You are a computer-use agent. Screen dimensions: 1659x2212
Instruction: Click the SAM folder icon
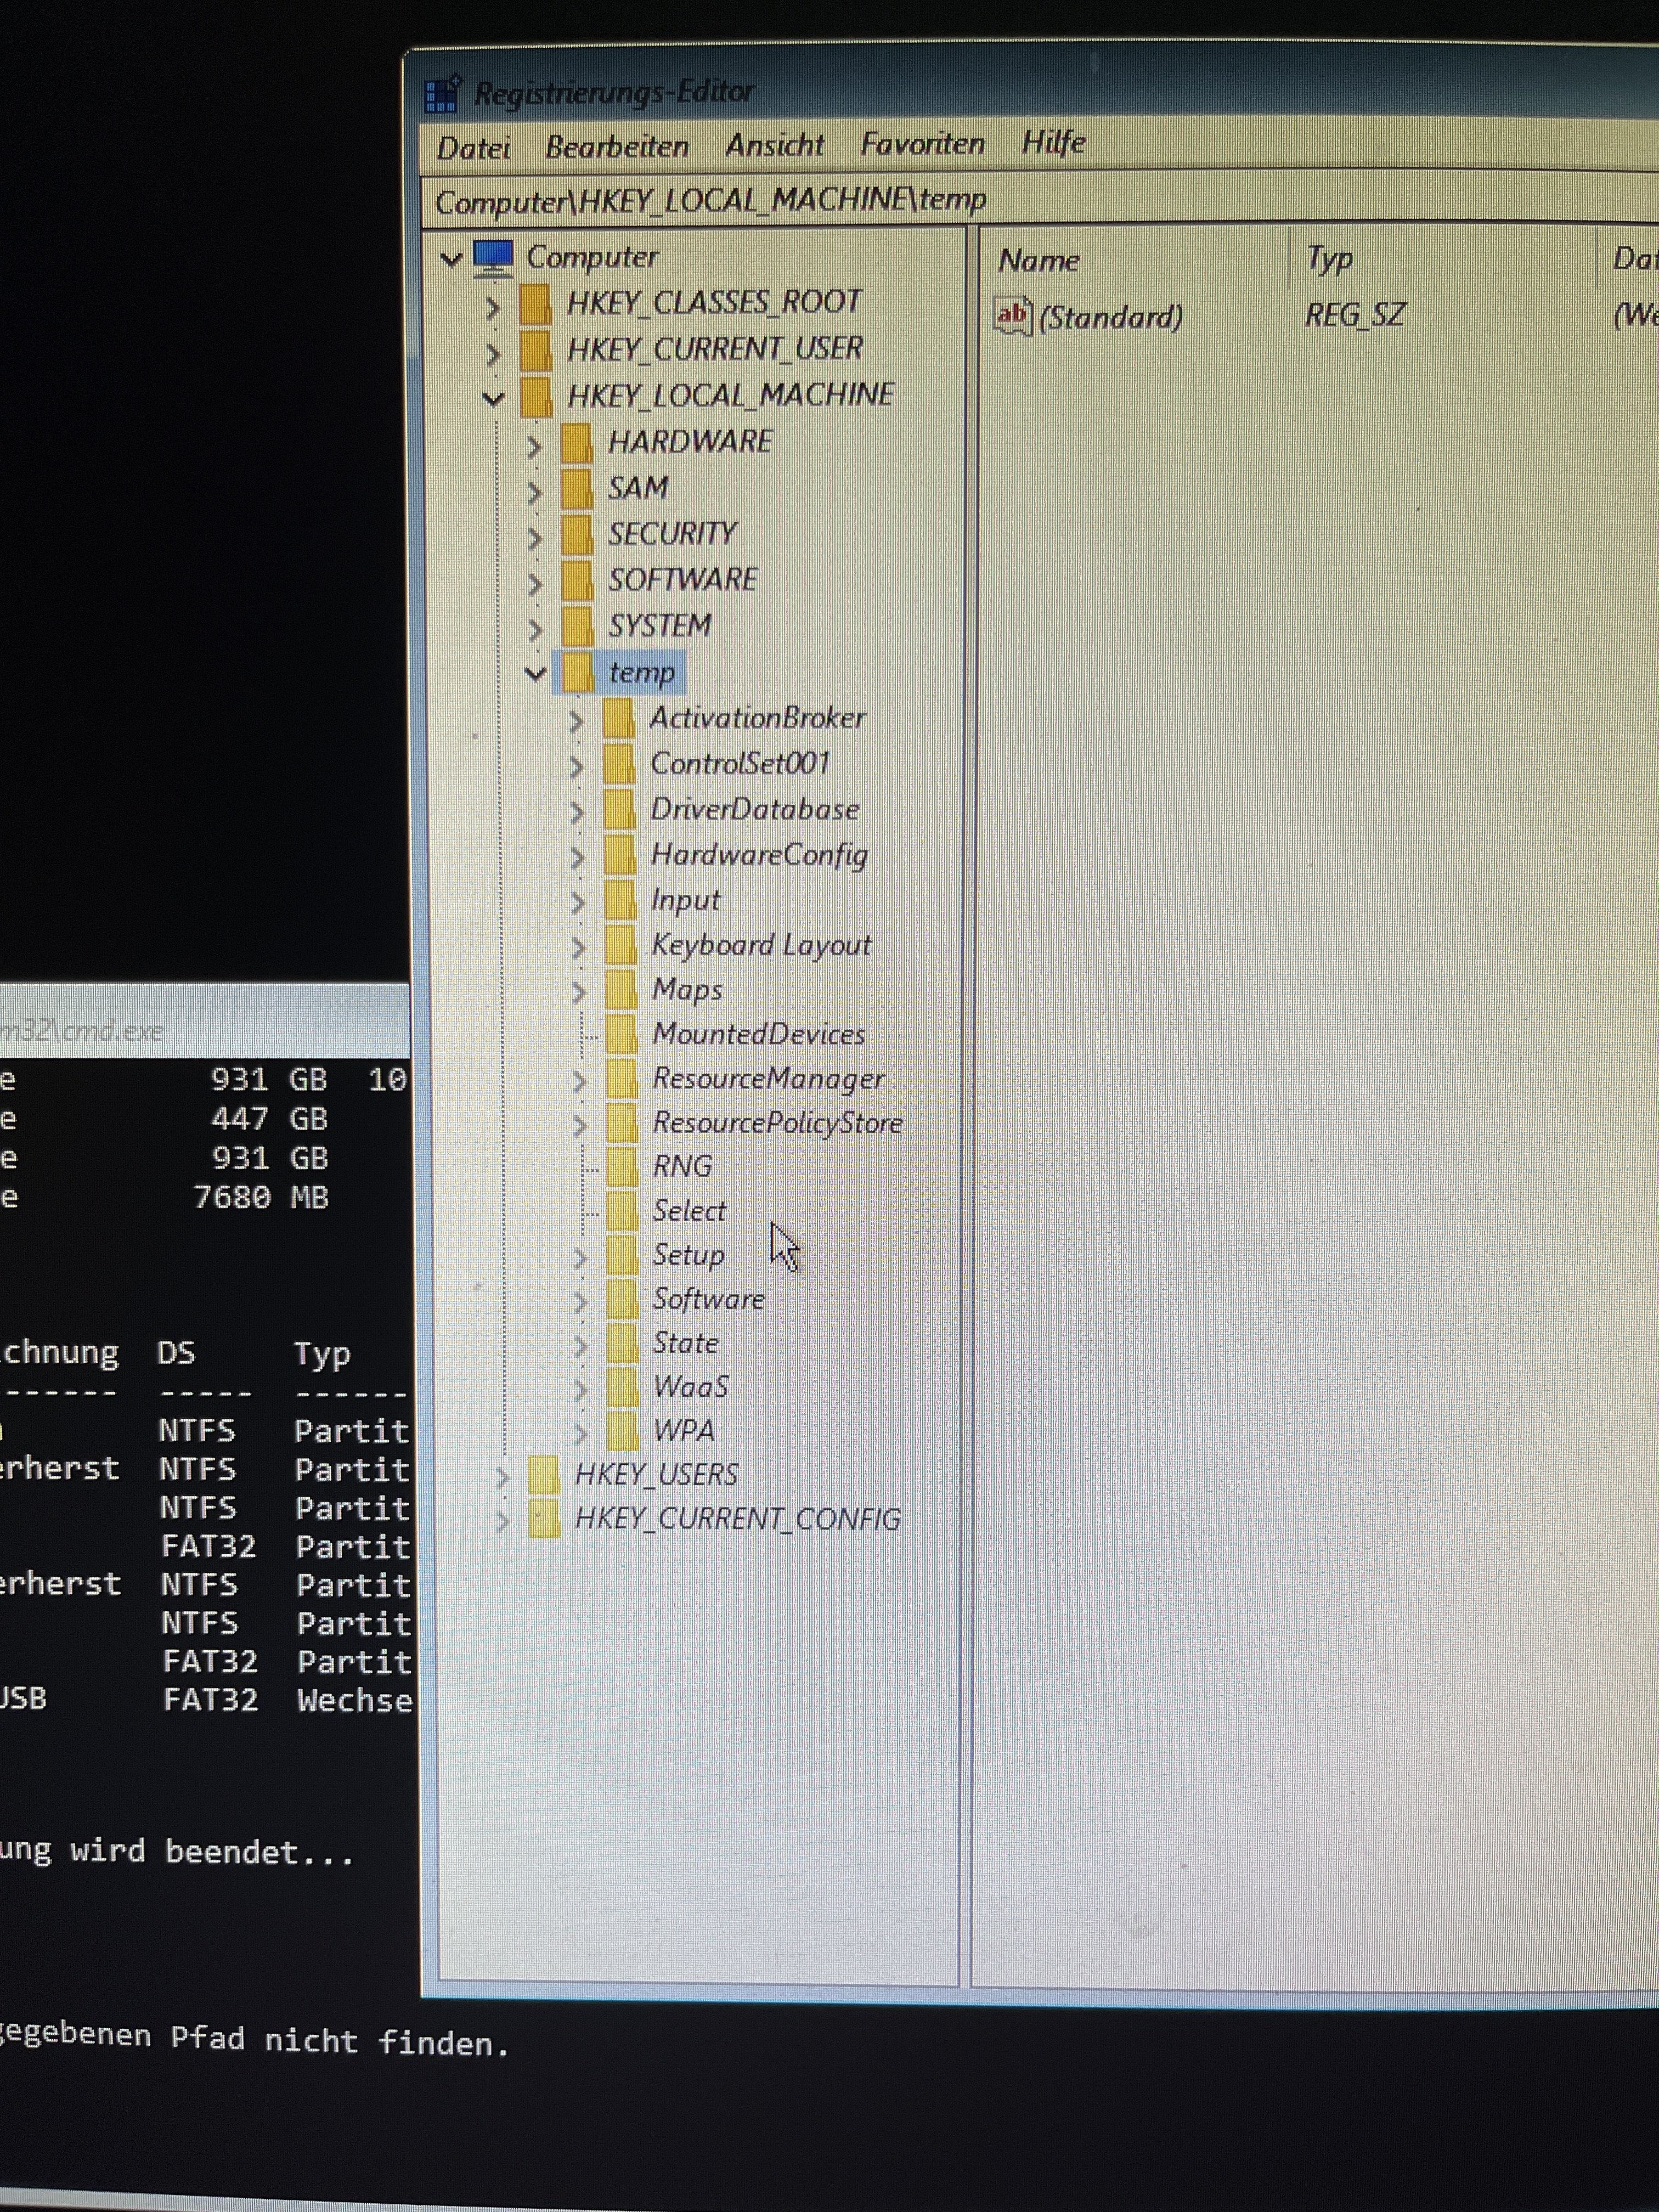[577, 490]
